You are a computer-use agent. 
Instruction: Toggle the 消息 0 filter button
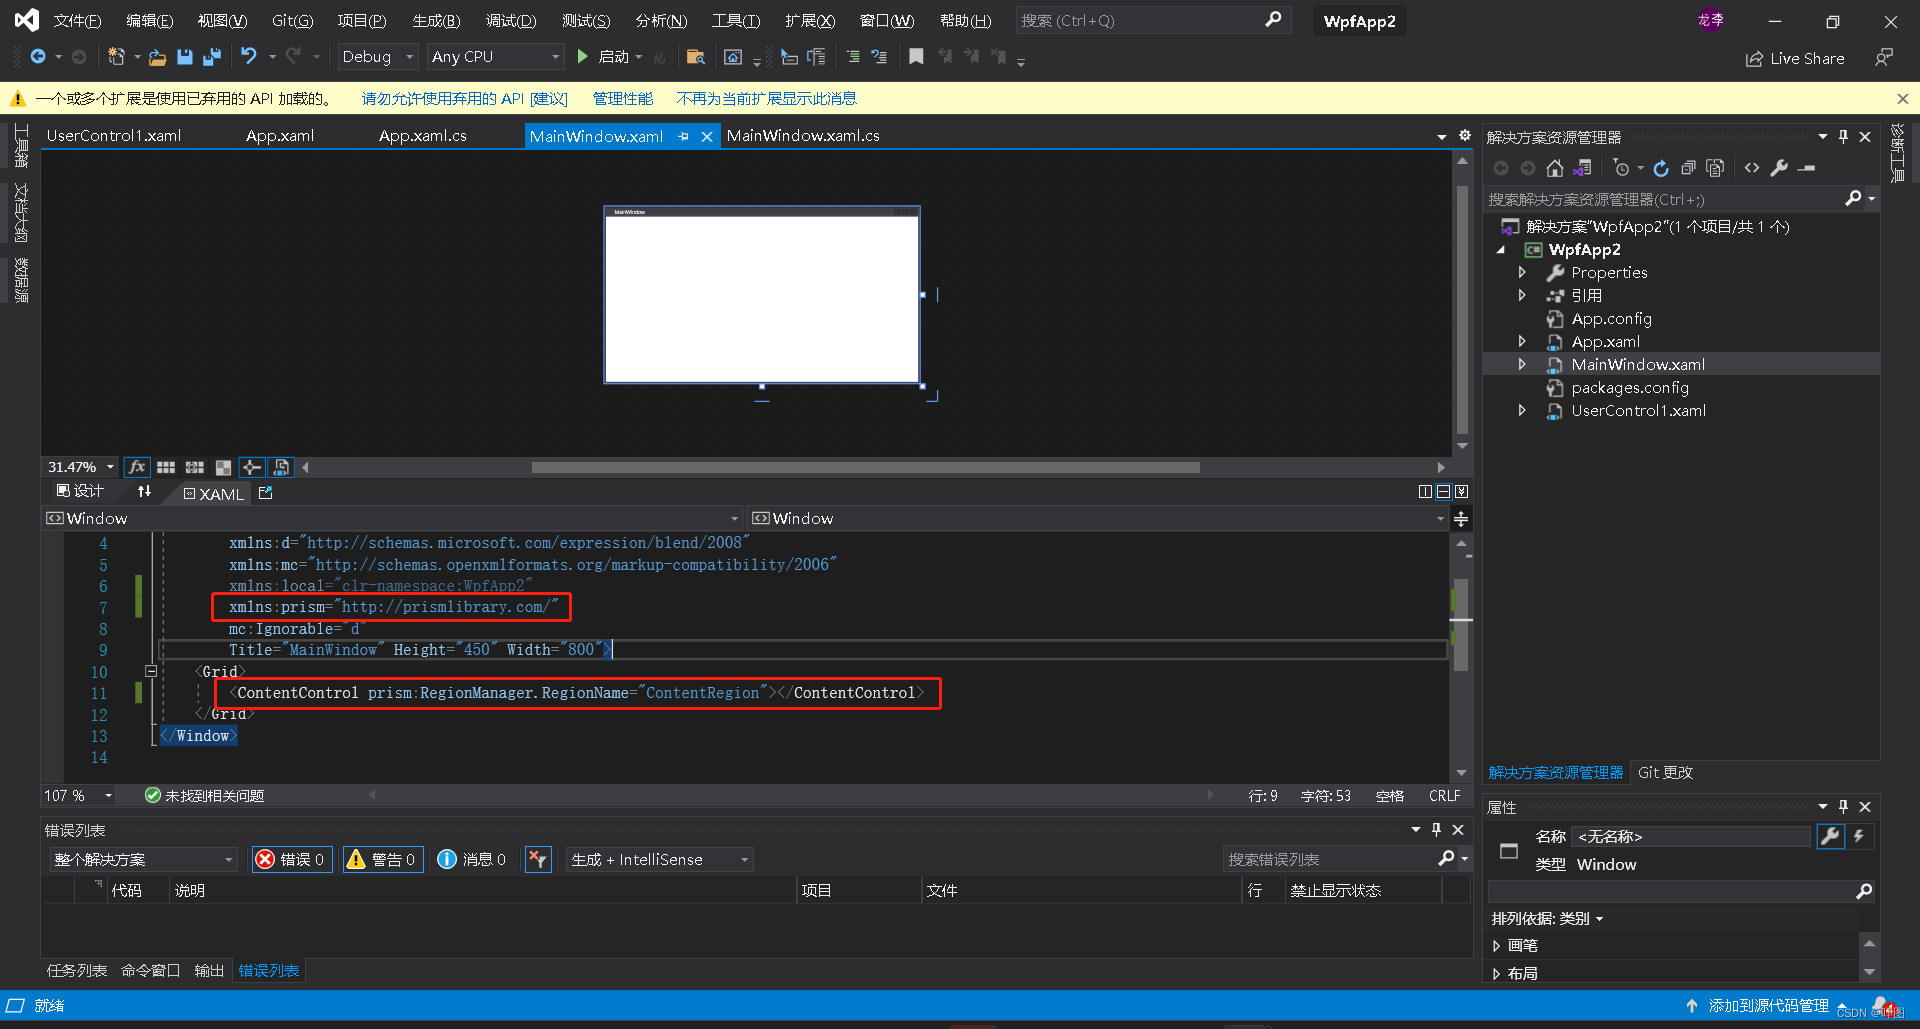click(x=472, y=859)
